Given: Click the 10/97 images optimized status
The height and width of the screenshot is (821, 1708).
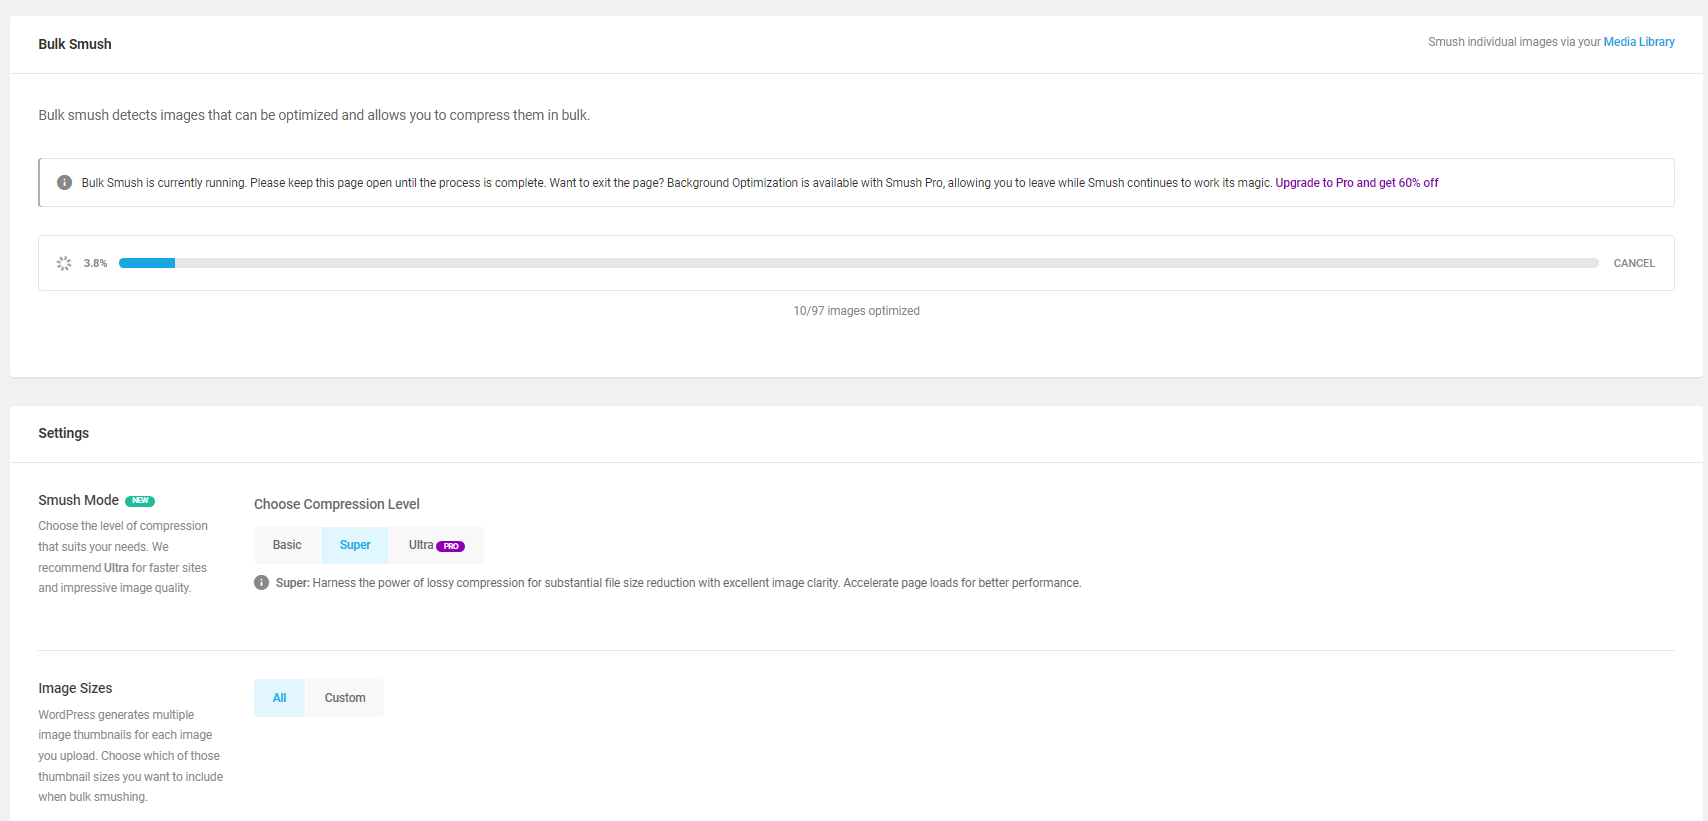Looking at the screenshot, I should click(x=857, y=311).
